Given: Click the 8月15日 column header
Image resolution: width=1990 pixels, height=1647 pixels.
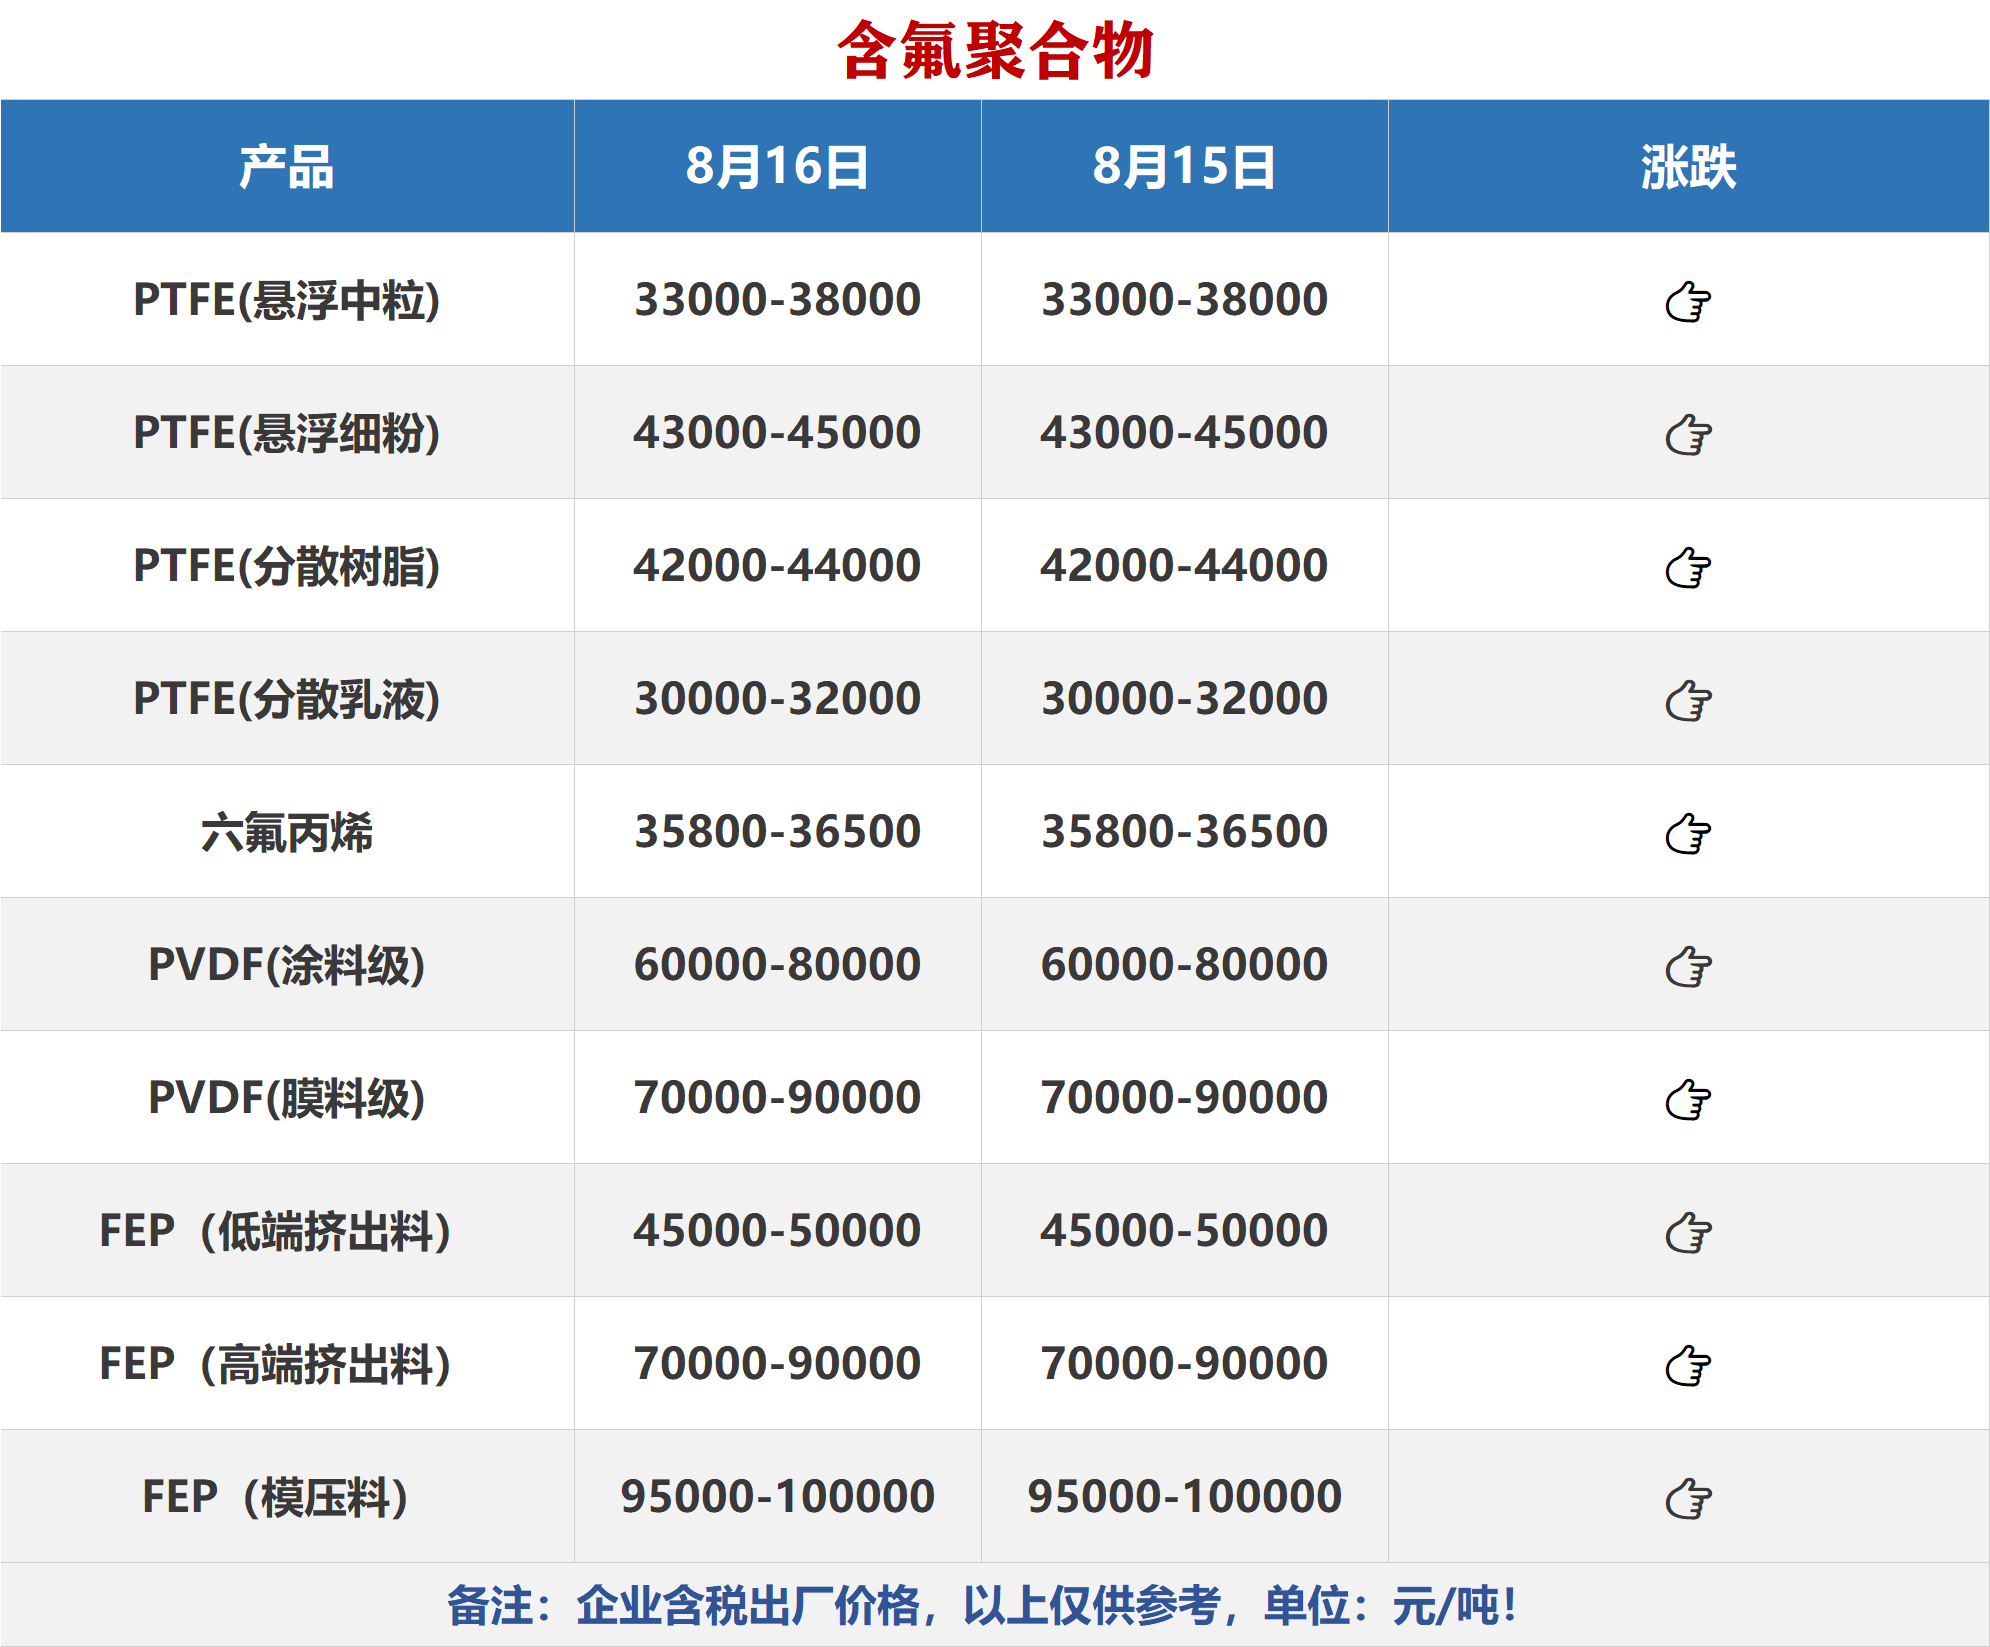Looking at the screenshot, I should tap(1184, 167).
